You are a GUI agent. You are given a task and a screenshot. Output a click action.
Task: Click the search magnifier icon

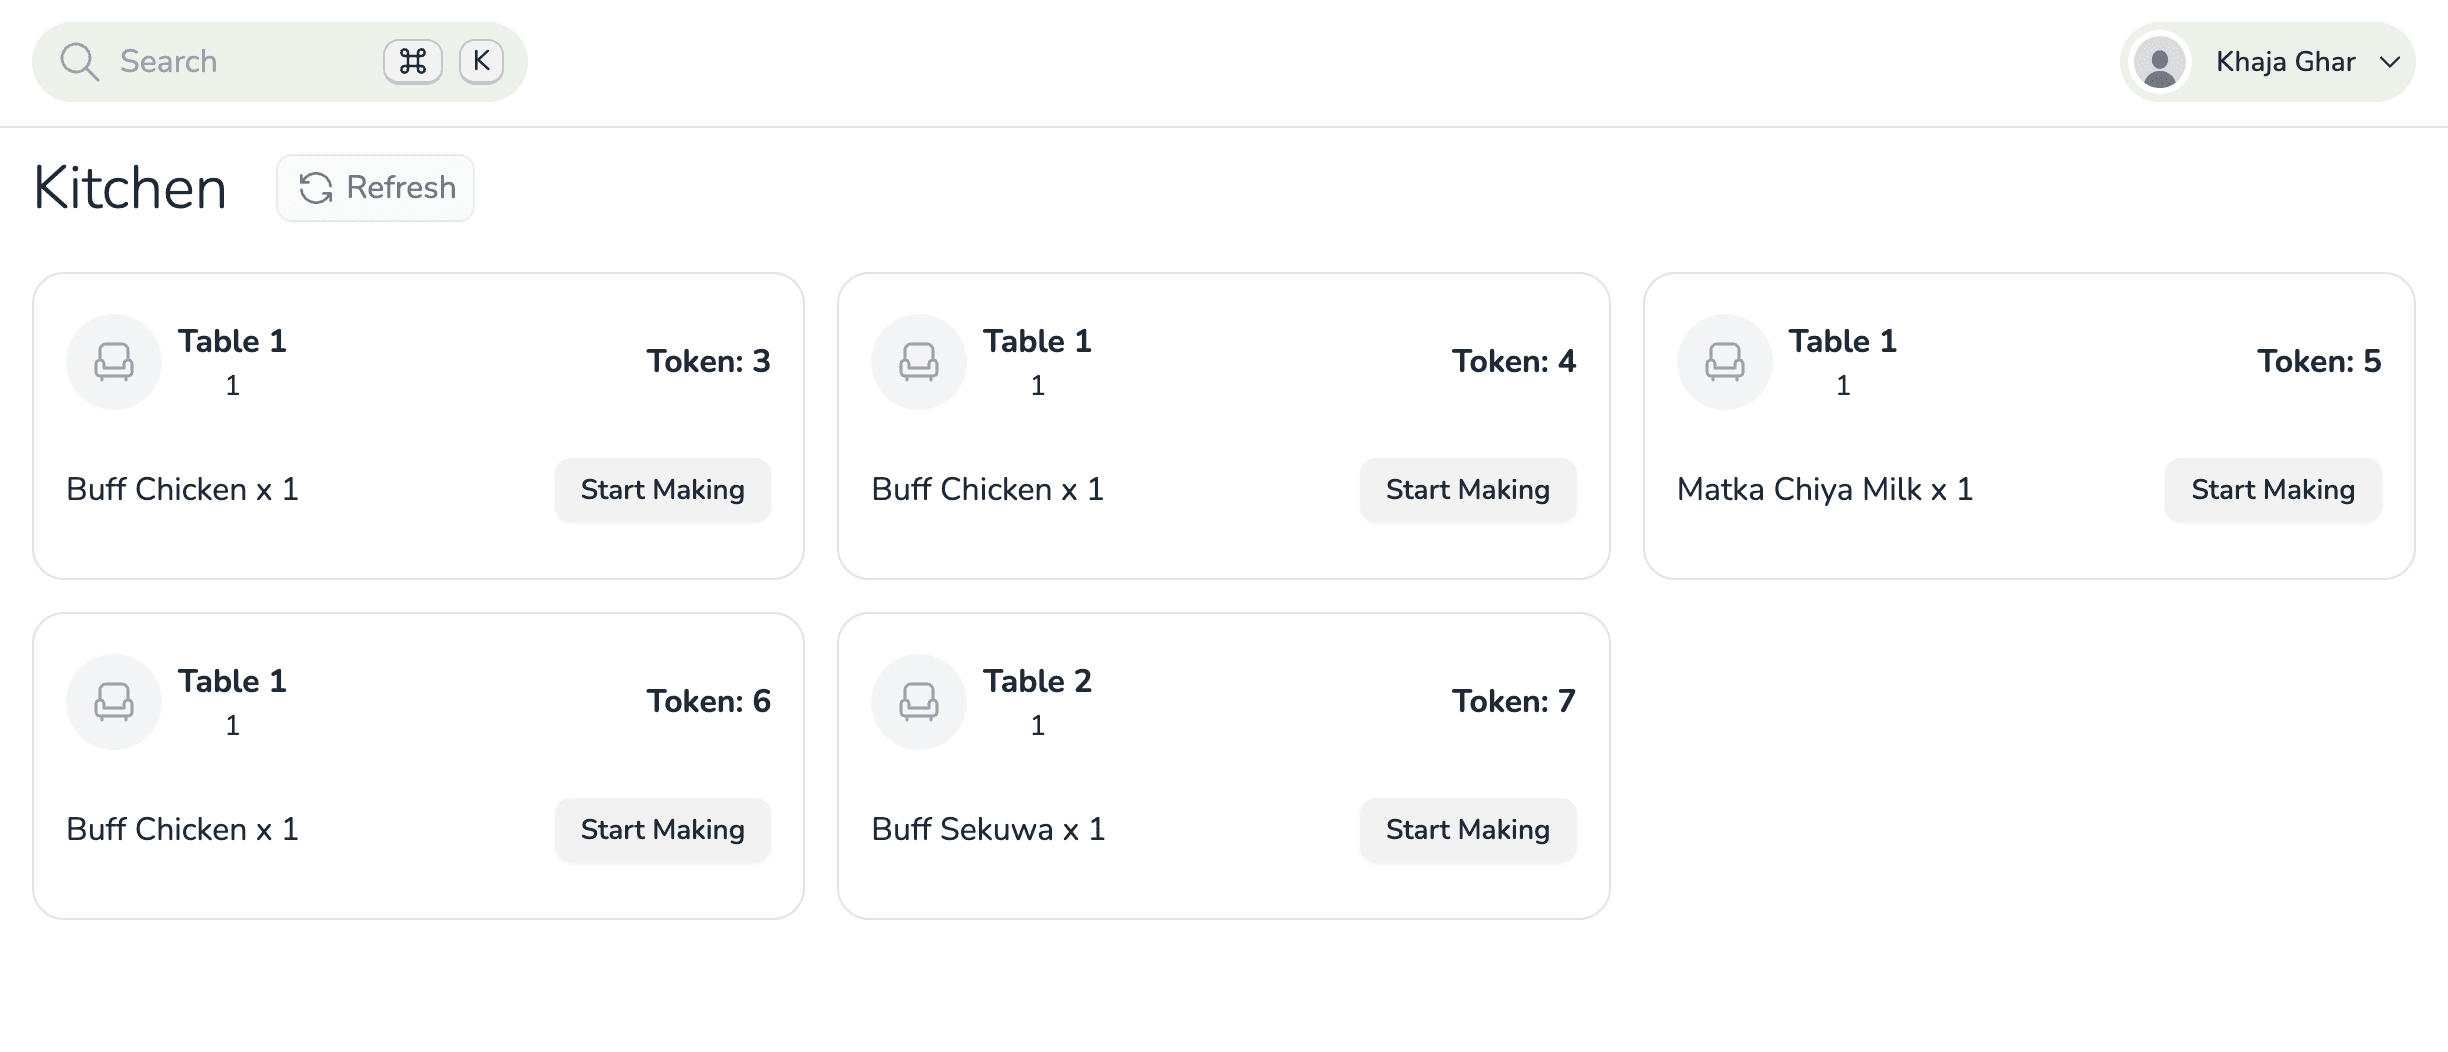click(x=79, y=62)
